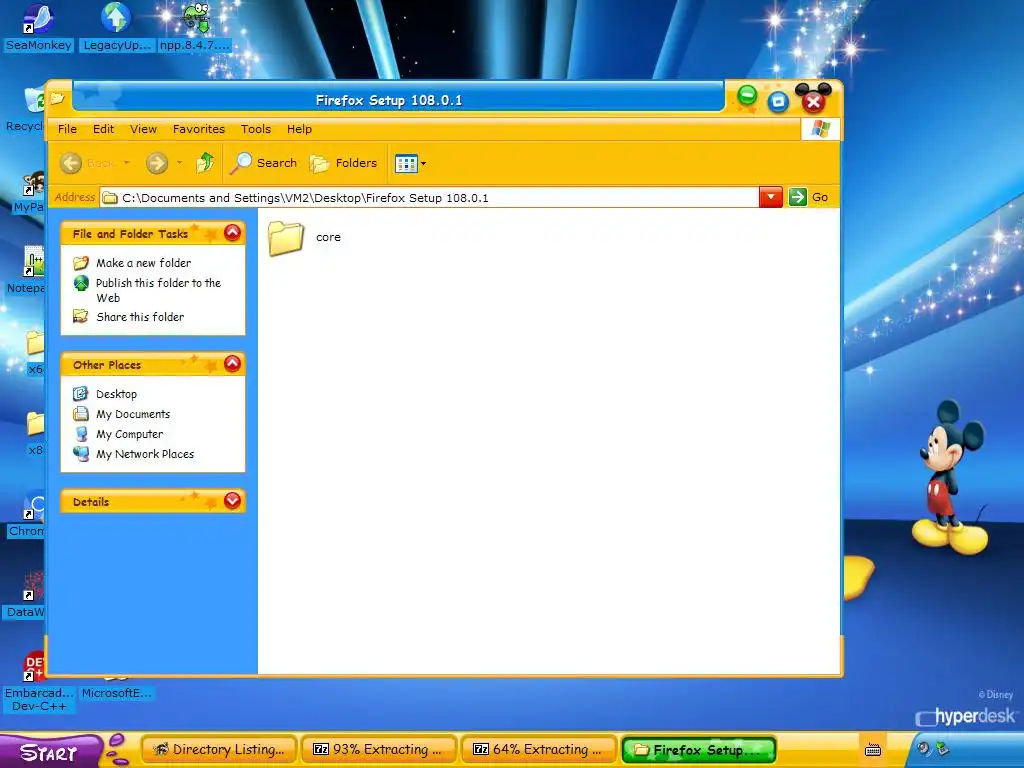This screenshot has width=1024, height=768.
Task: Open the View menu
Action: pos(143,129)
